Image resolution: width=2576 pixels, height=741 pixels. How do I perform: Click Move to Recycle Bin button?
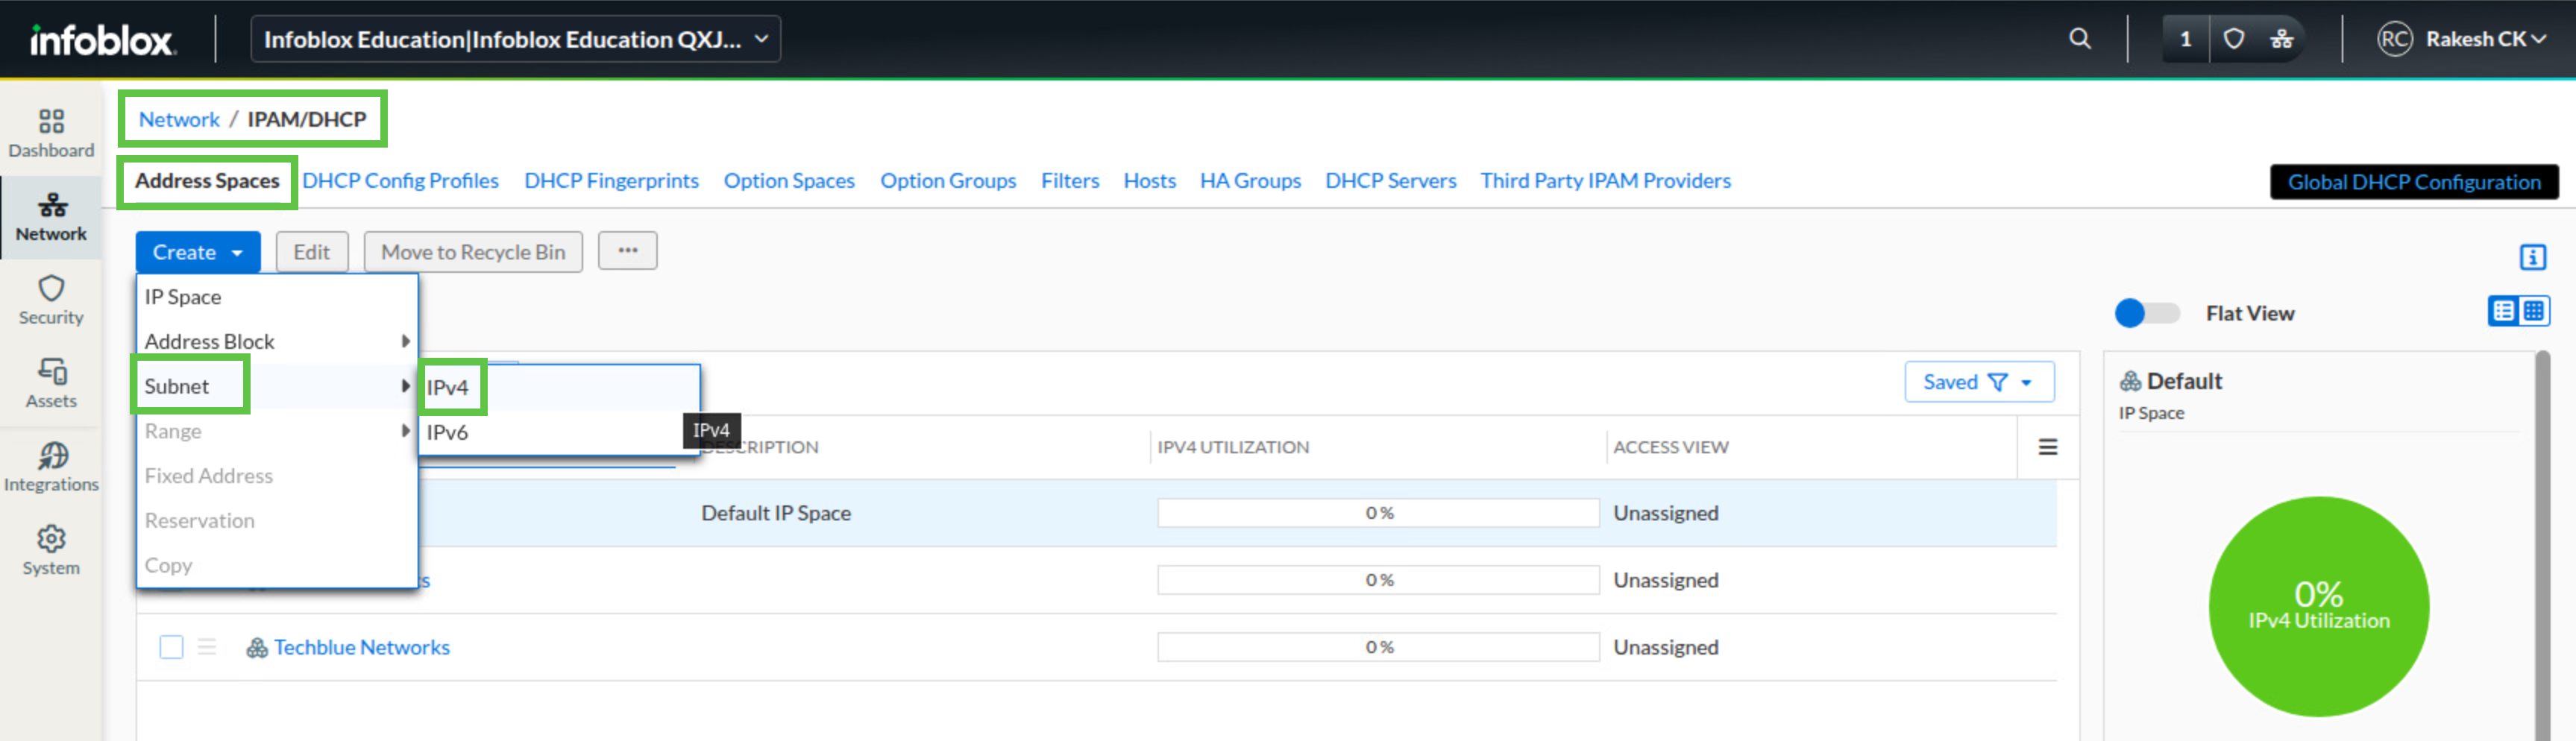click(x=473, y=252)
